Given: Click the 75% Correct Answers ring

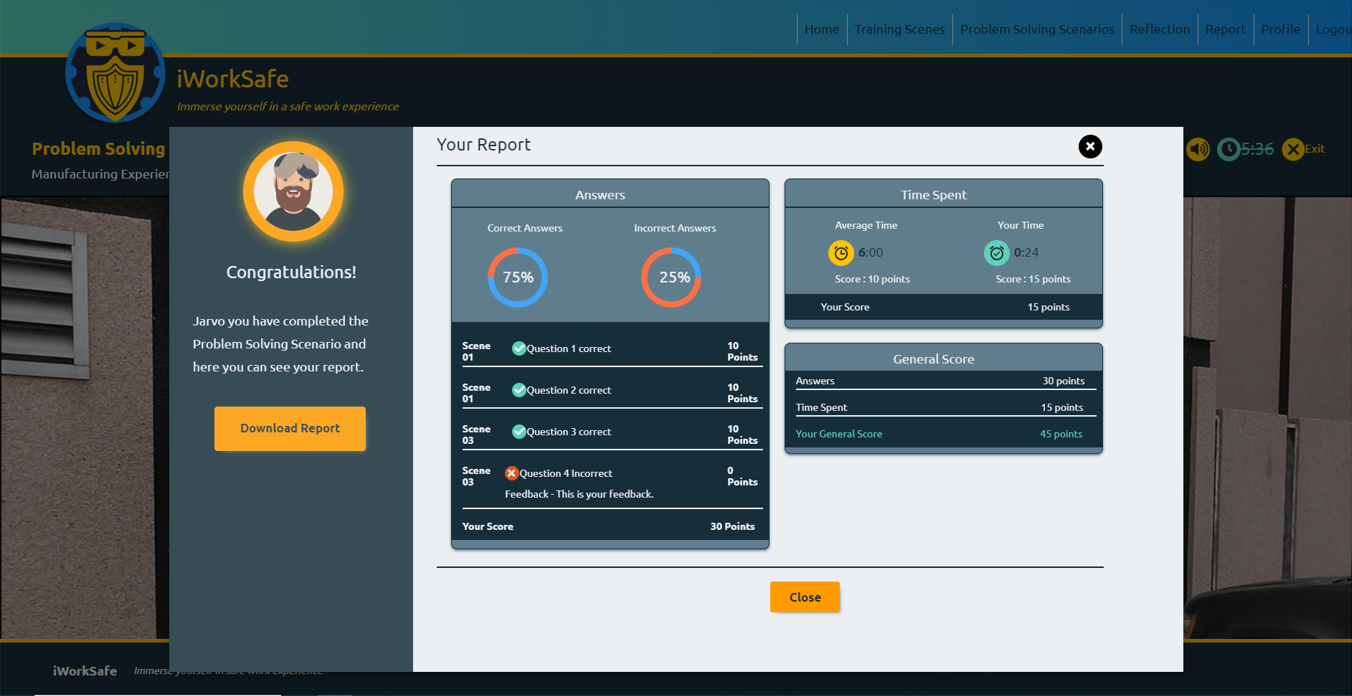Looking at the screenshot, I should tap(518, 277).
